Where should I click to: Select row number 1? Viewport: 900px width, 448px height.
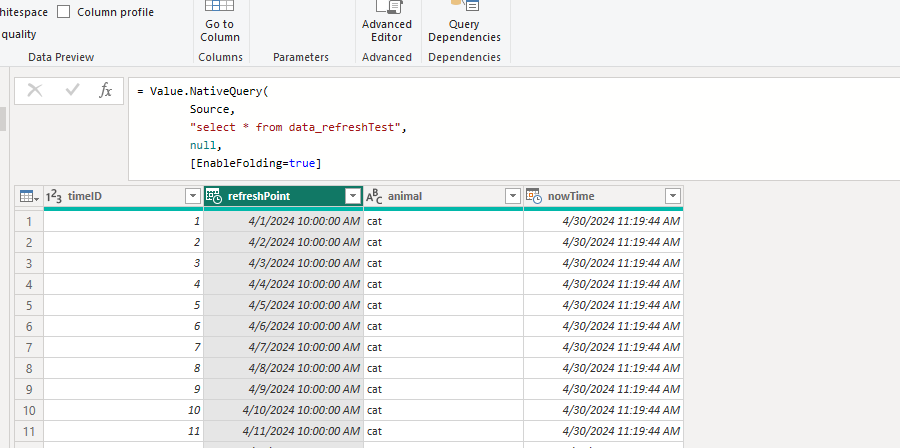click(29, 221)
